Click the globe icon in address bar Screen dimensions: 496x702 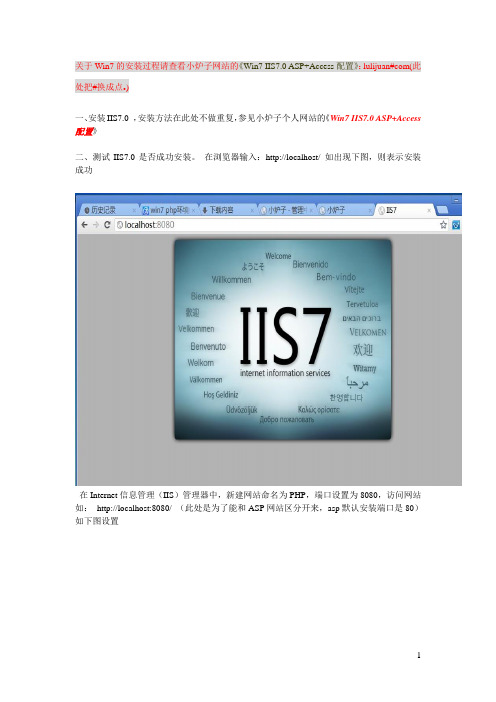120,225
